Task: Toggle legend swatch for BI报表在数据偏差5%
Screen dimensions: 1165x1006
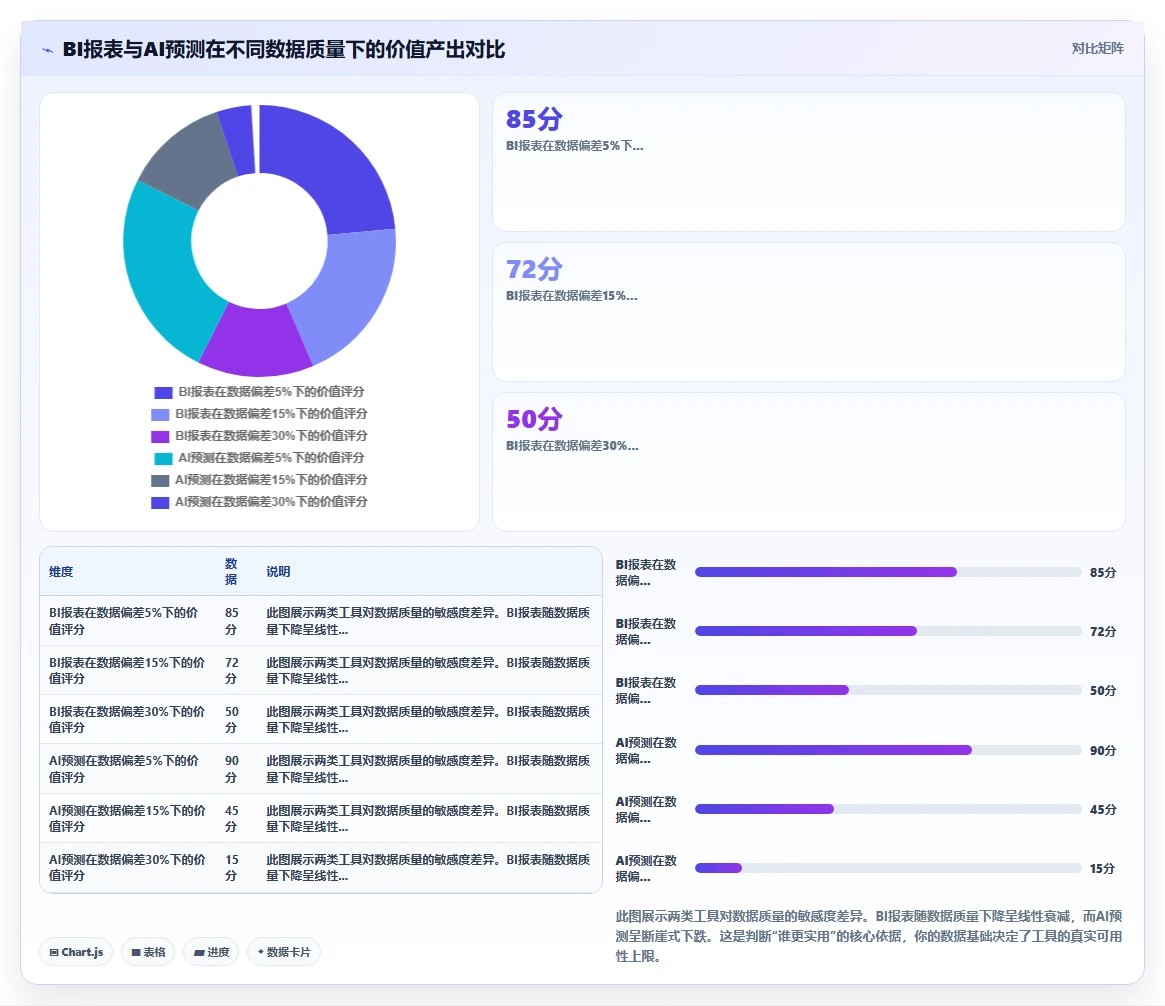Action: [163, 392]
